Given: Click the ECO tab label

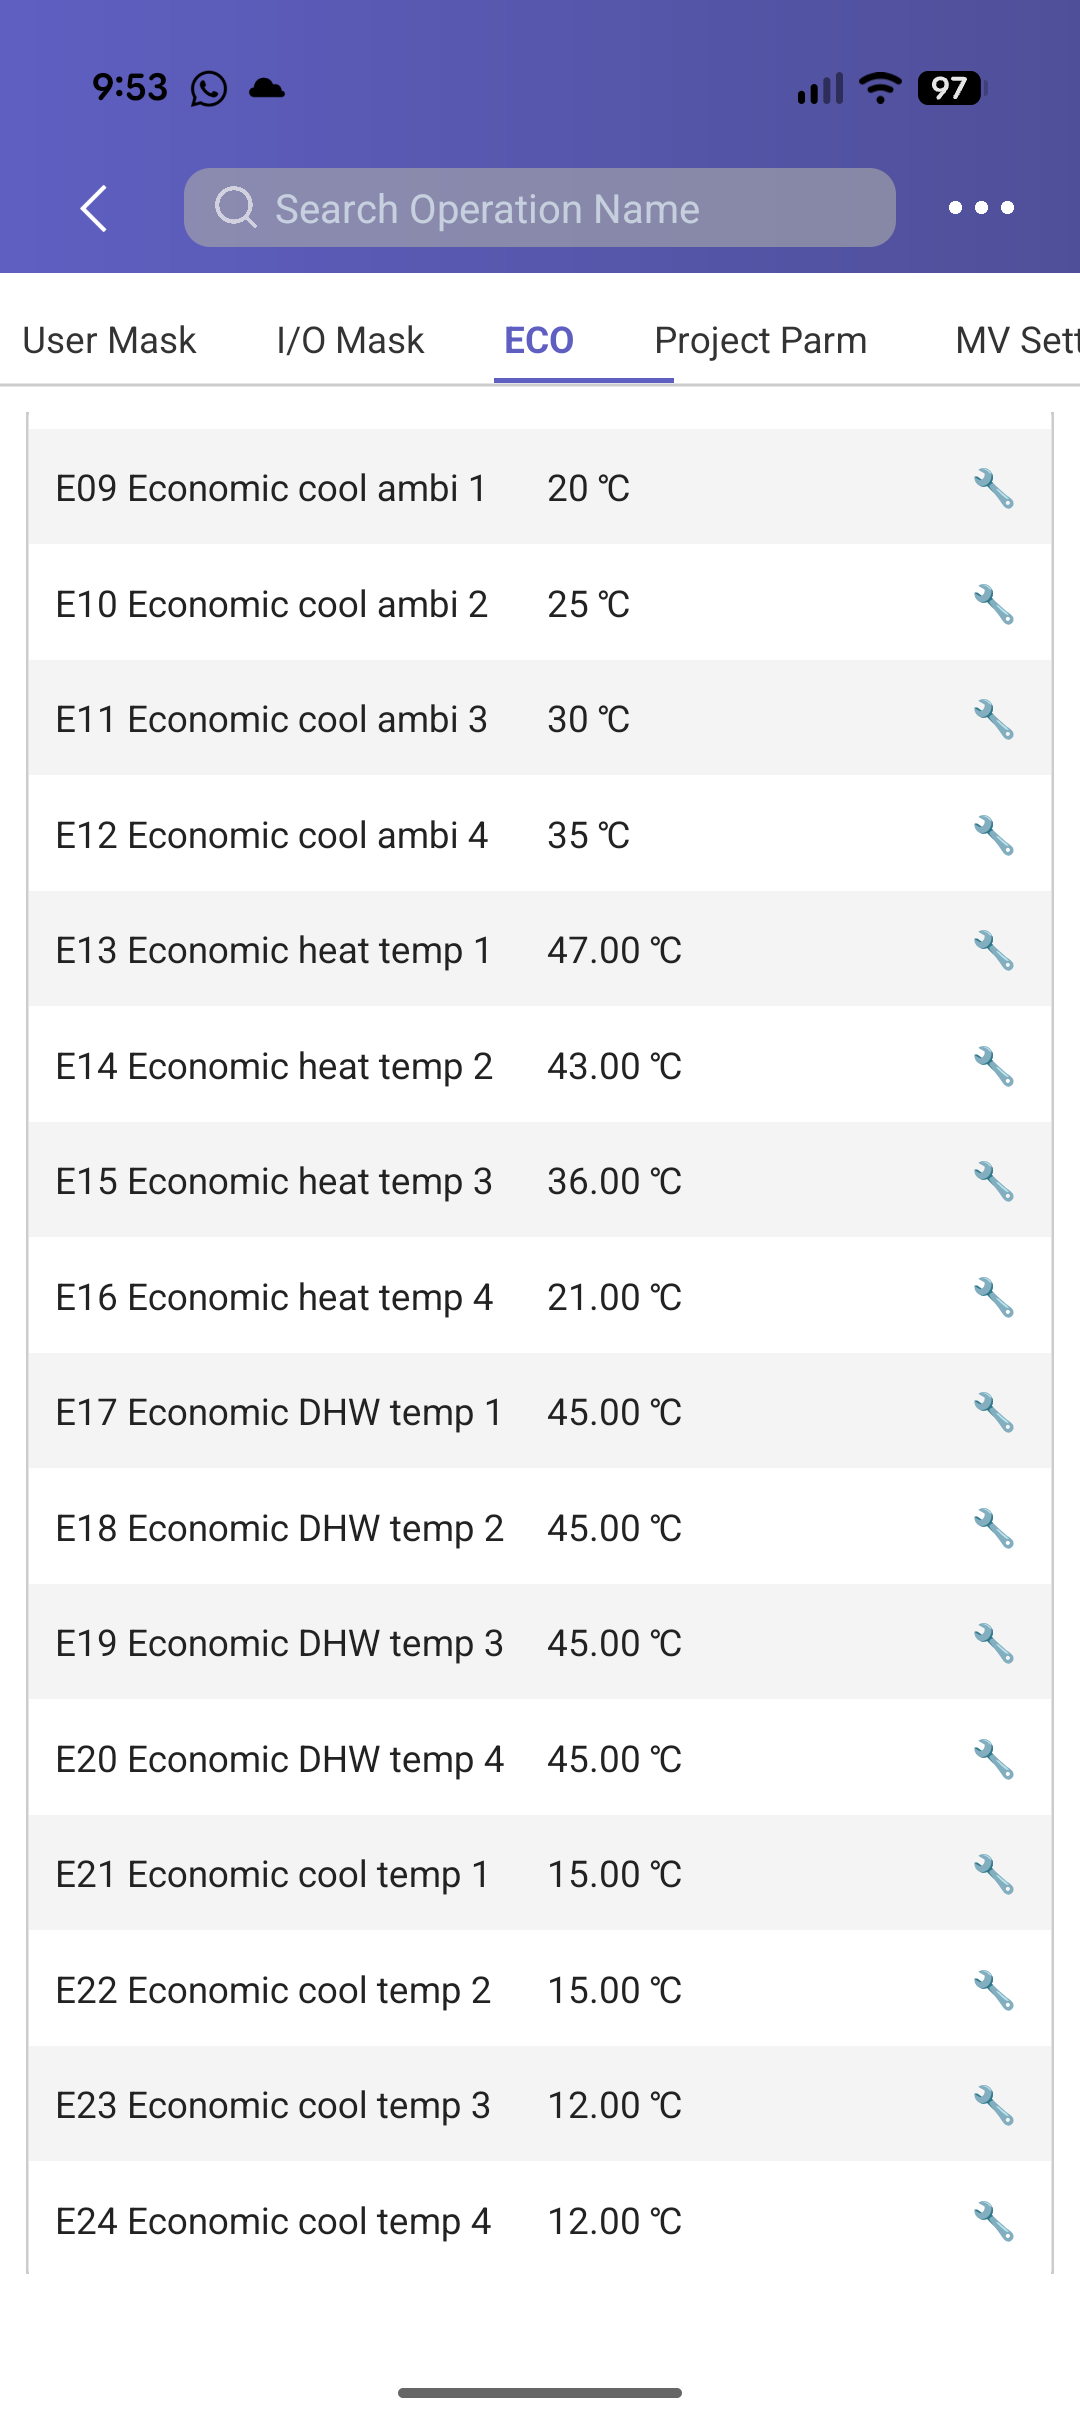Looking at the screenshot, I should coord(539,341).
